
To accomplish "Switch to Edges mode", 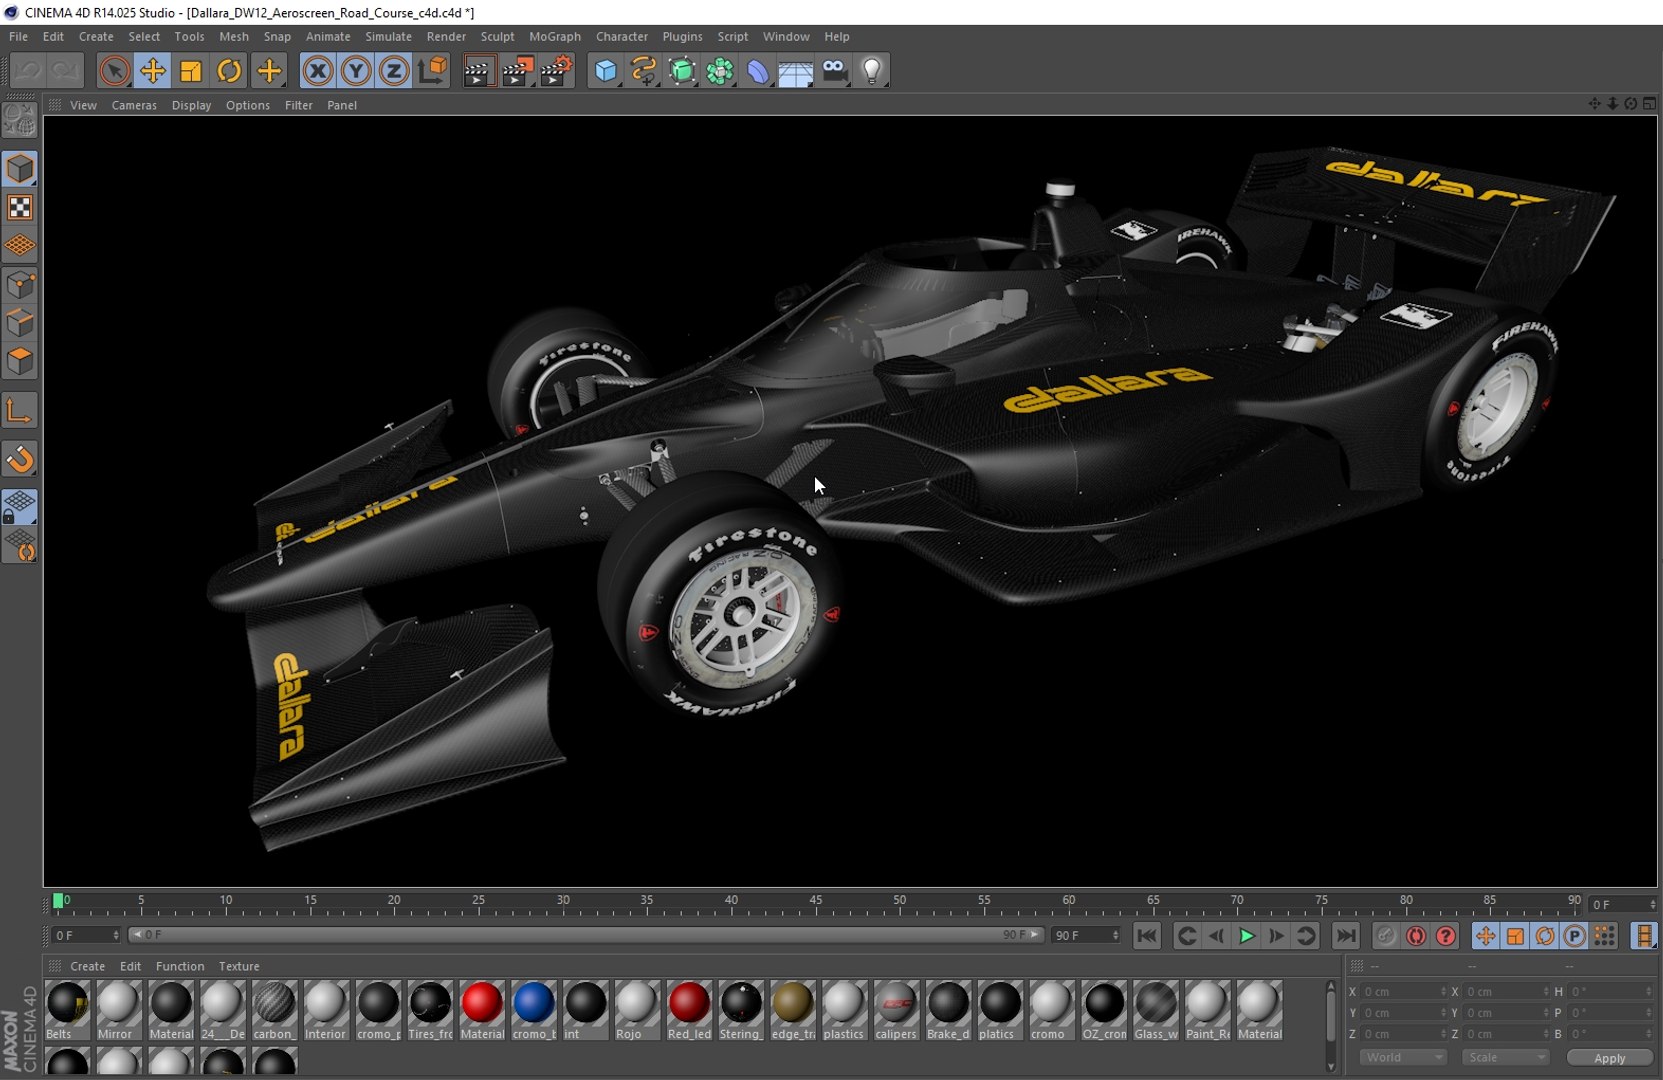I will (x=20, y=323).
